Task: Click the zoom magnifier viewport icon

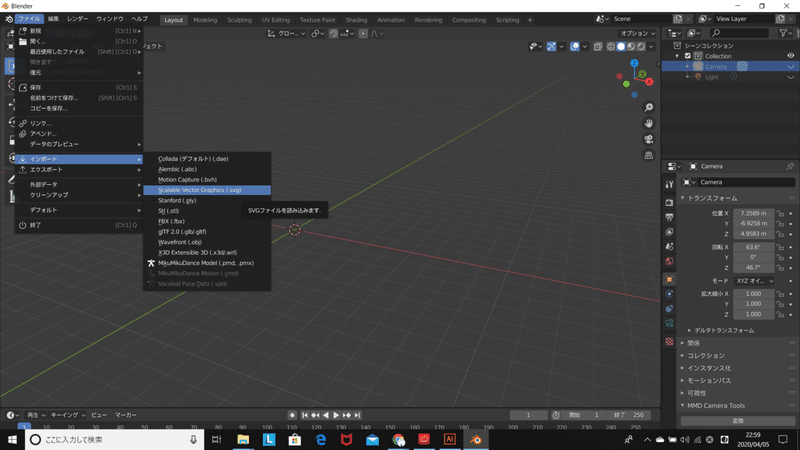Action: [648, 108]
